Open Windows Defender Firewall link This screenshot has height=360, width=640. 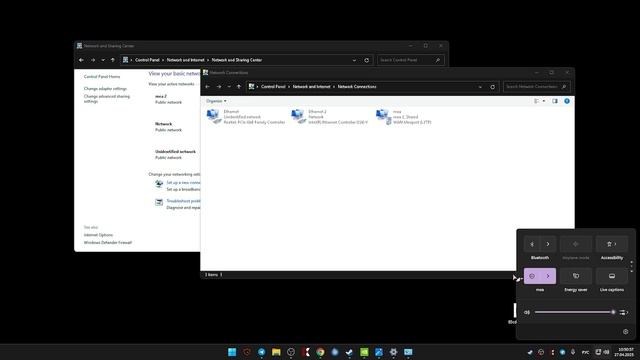click(x=108, y=242)
